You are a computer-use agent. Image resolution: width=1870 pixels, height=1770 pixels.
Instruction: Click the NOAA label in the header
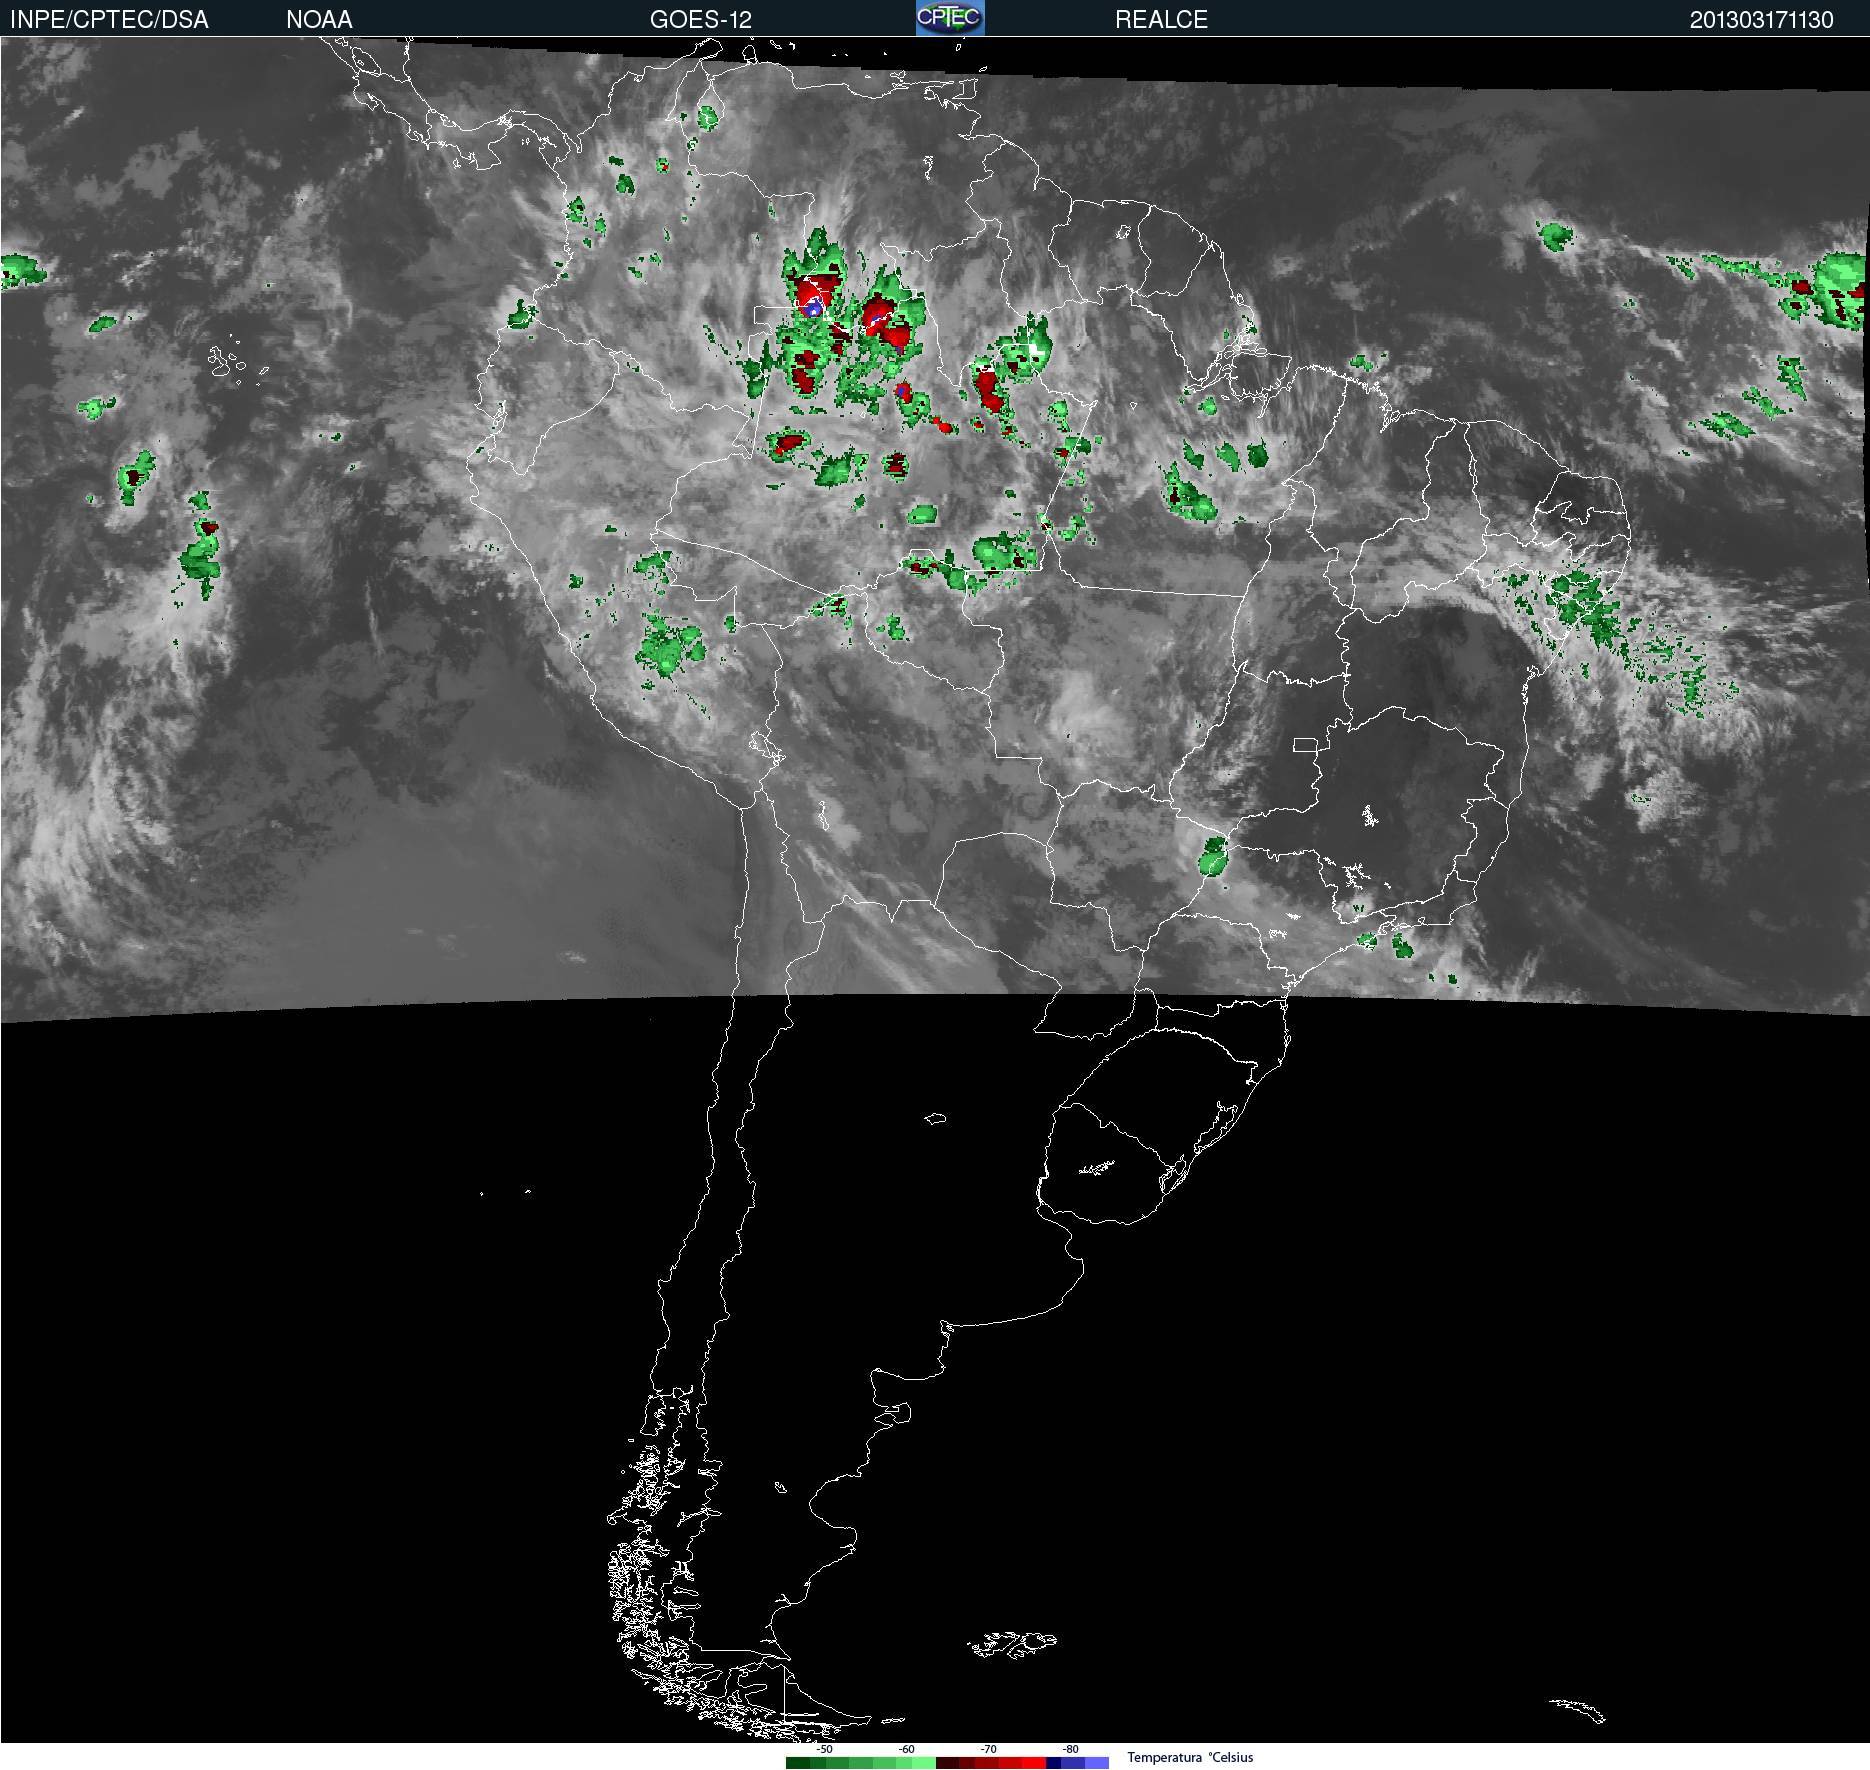[319, 20]
